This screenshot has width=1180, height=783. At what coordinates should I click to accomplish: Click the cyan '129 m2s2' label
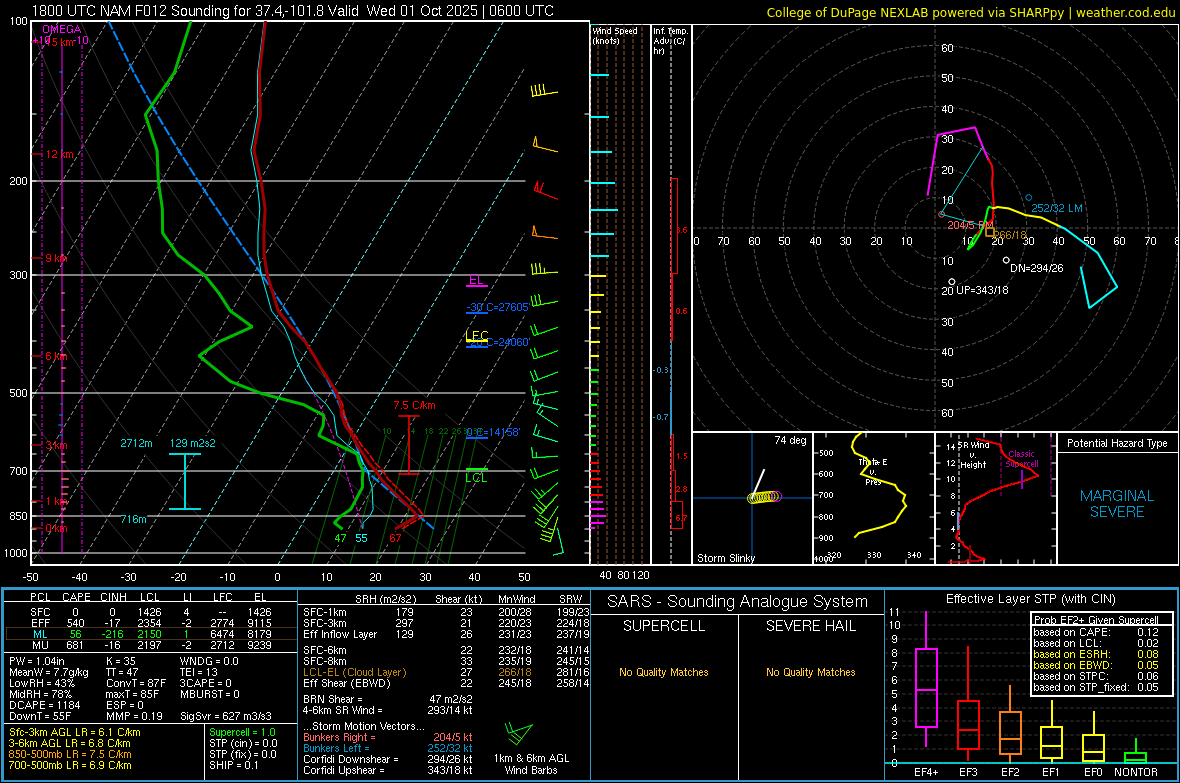pos(192,443)
